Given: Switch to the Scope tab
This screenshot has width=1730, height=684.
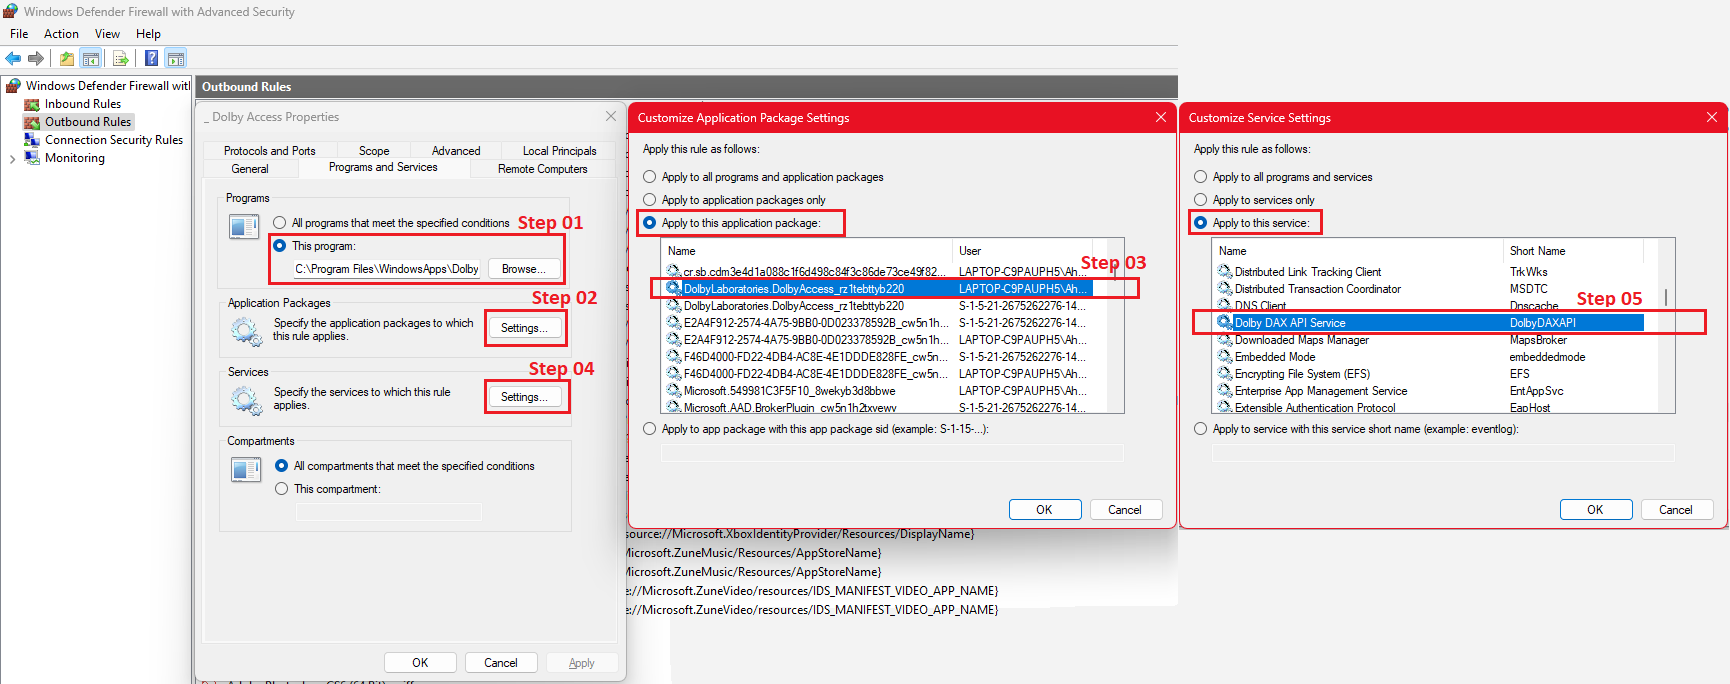Looking at the screenshot, I should (374, 151).
